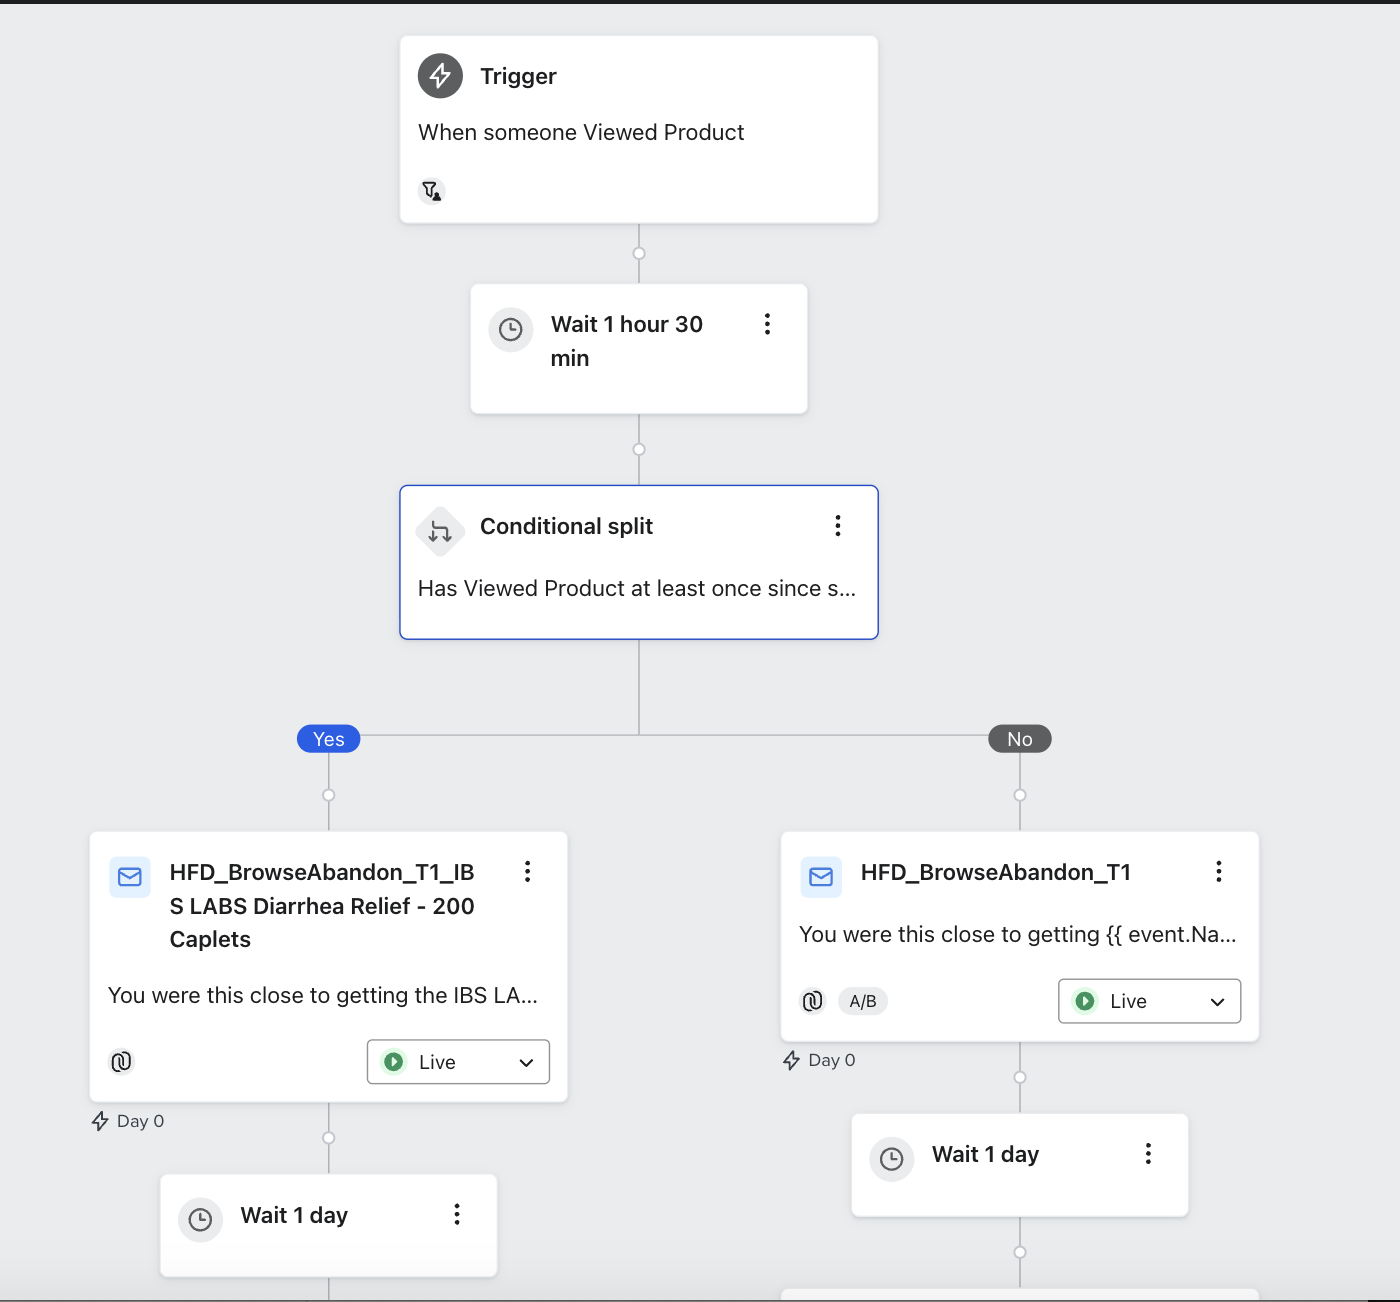Viewport: 1400px width, 1302px height.
Task: Click the UTM tracking icon on IBS LABS email card
Action: 121,1062
